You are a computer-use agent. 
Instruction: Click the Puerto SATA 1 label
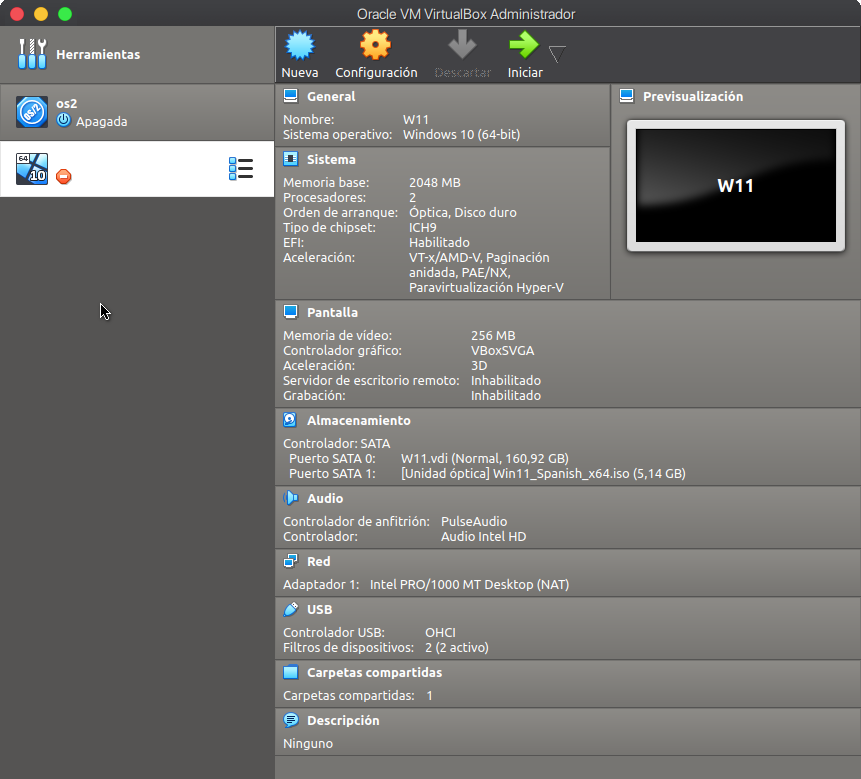point(333,474)
